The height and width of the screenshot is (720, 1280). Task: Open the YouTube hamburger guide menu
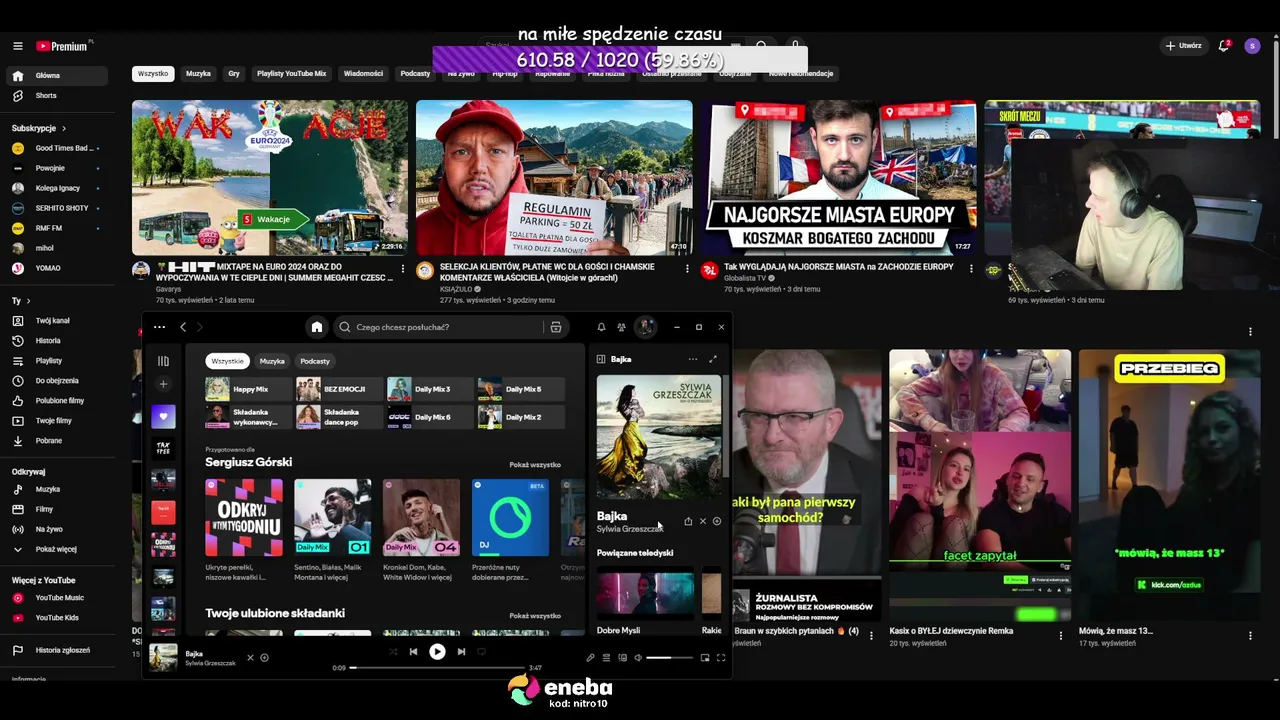17,46
